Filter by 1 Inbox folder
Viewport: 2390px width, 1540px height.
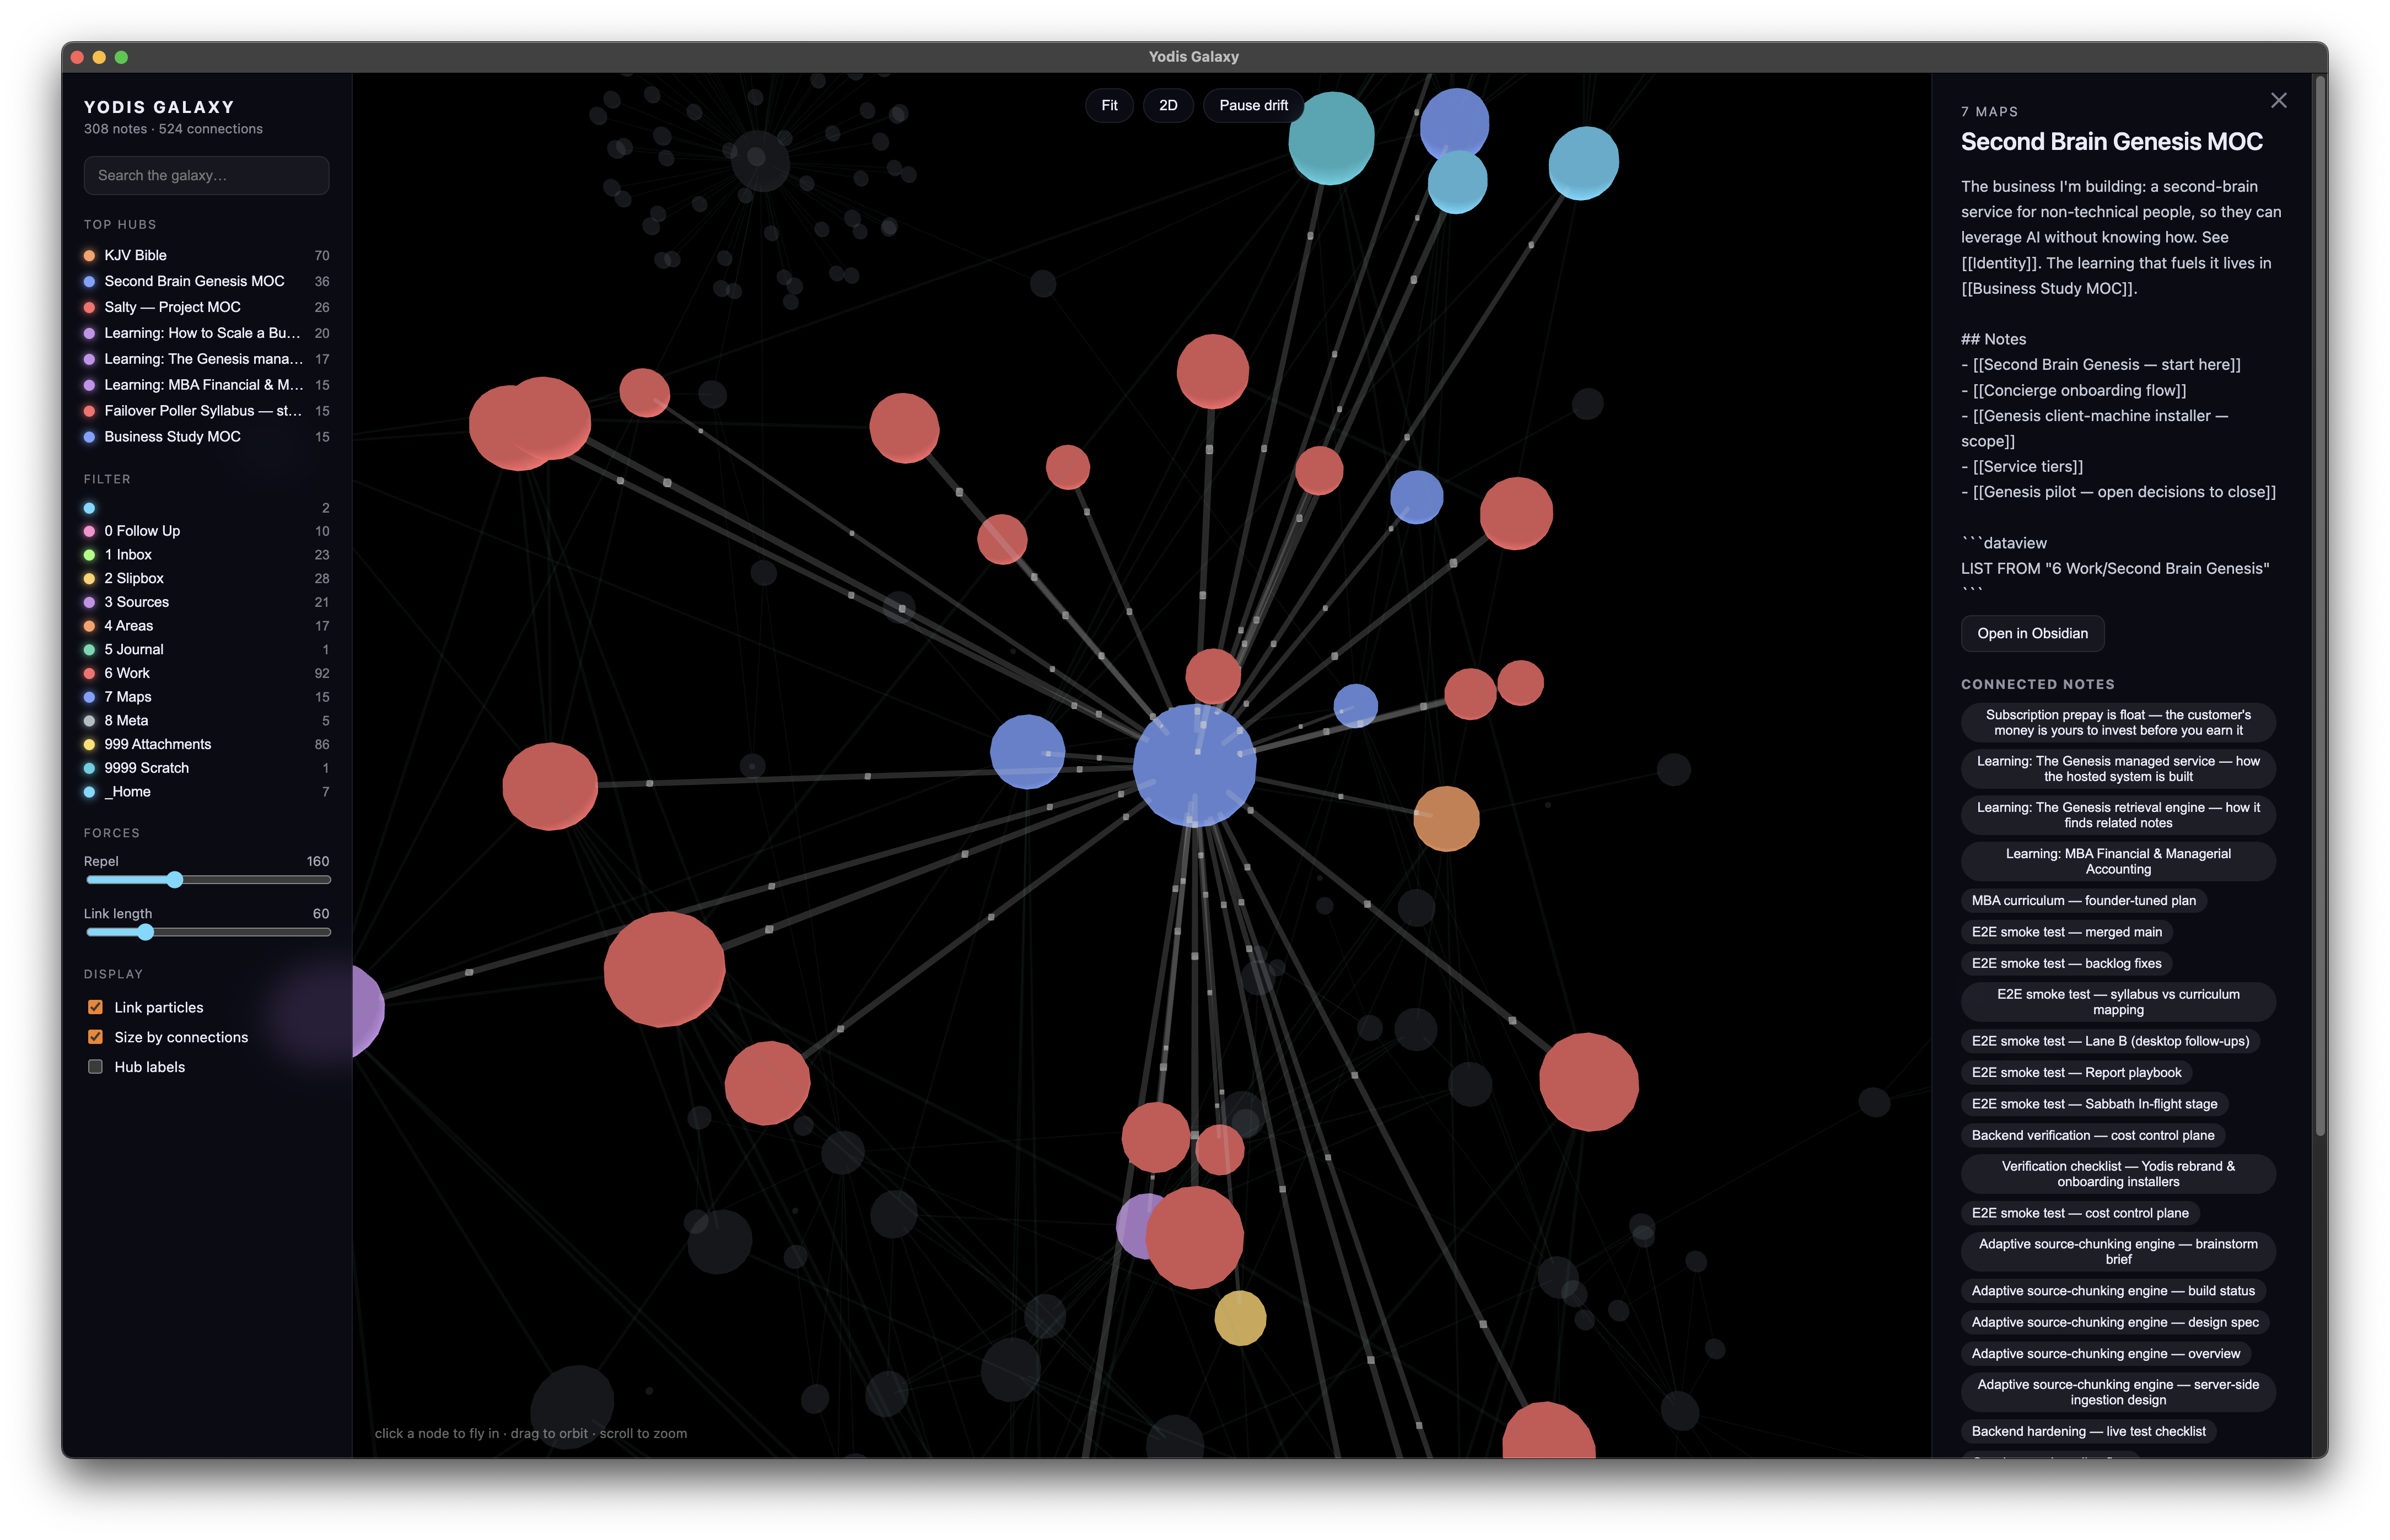tap(206, 555)
